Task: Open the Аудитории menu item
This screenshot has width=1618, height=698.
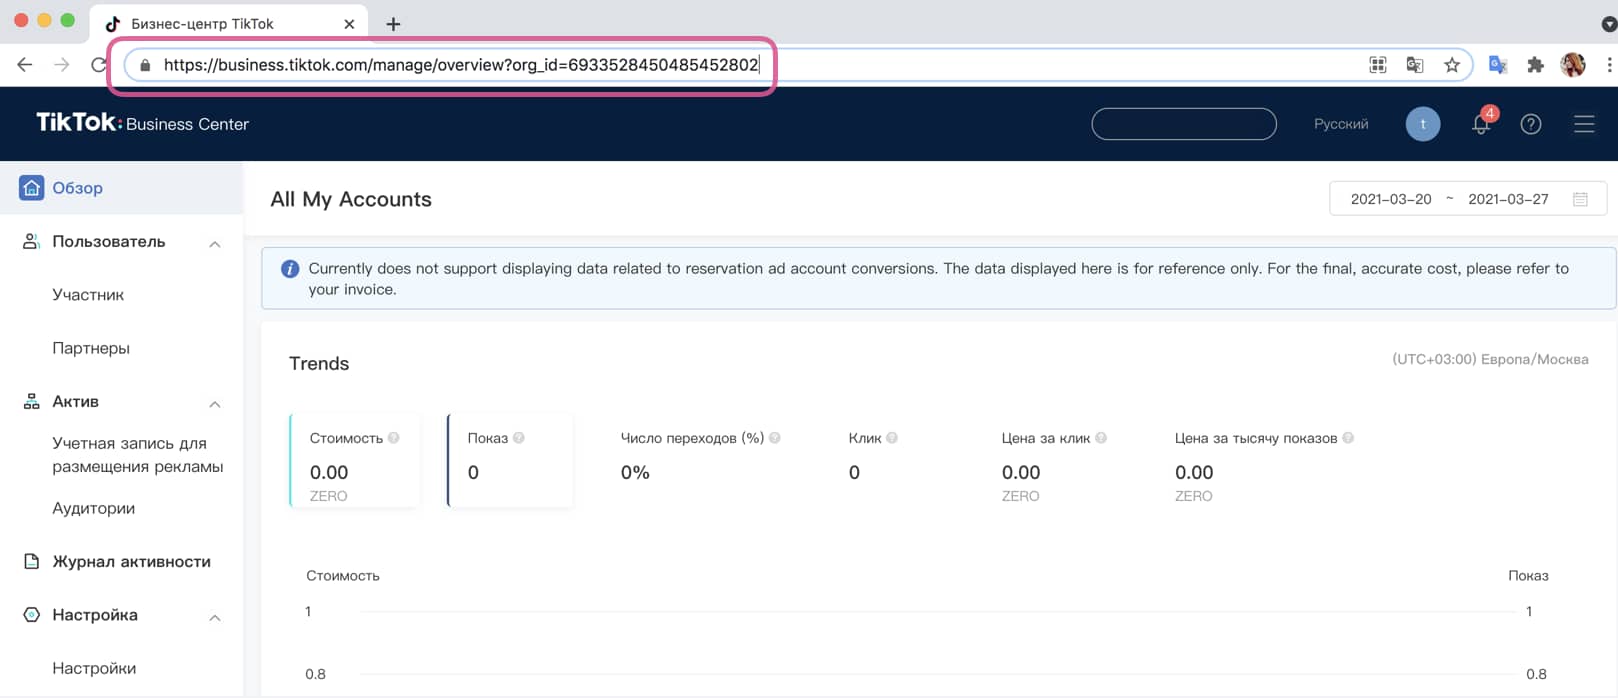Action: (93, 508)
